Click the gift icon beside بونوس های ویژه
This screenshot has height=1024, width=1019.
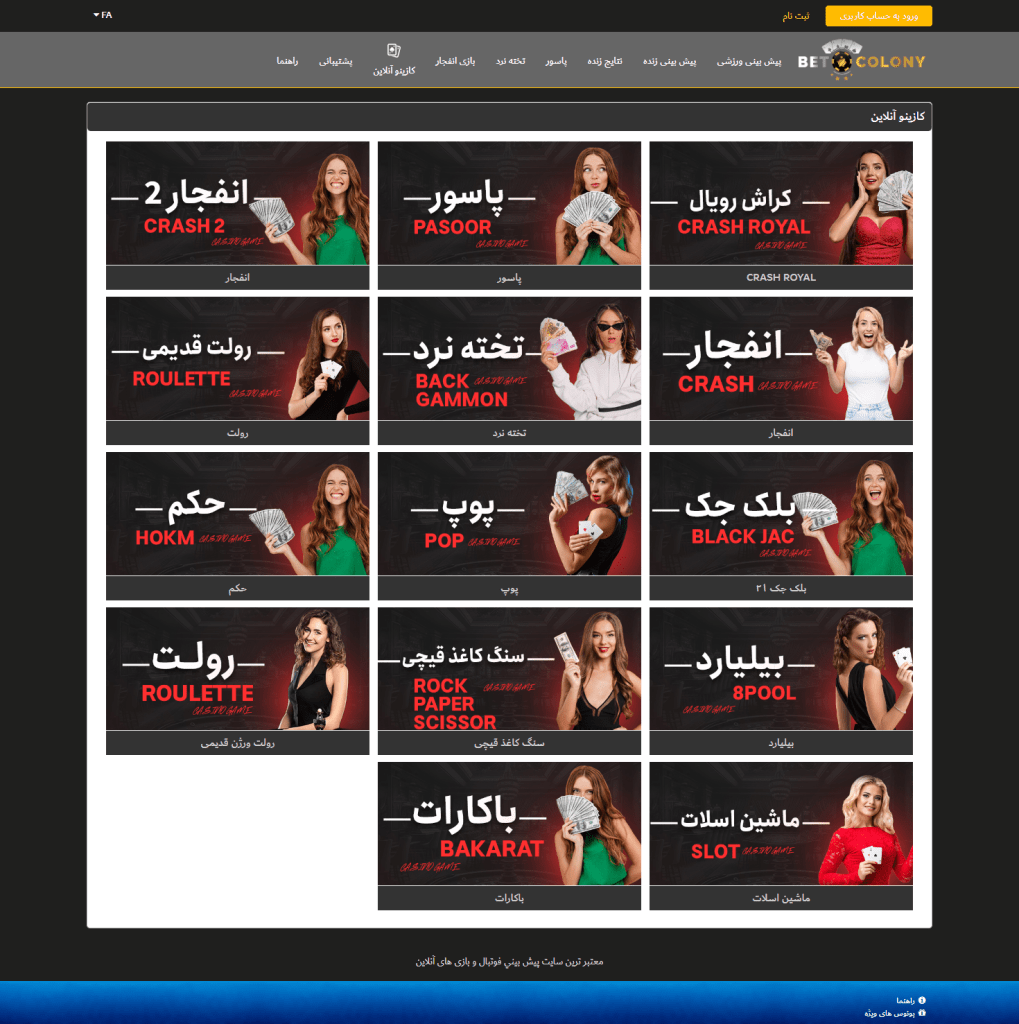(x=922, y=1013)
